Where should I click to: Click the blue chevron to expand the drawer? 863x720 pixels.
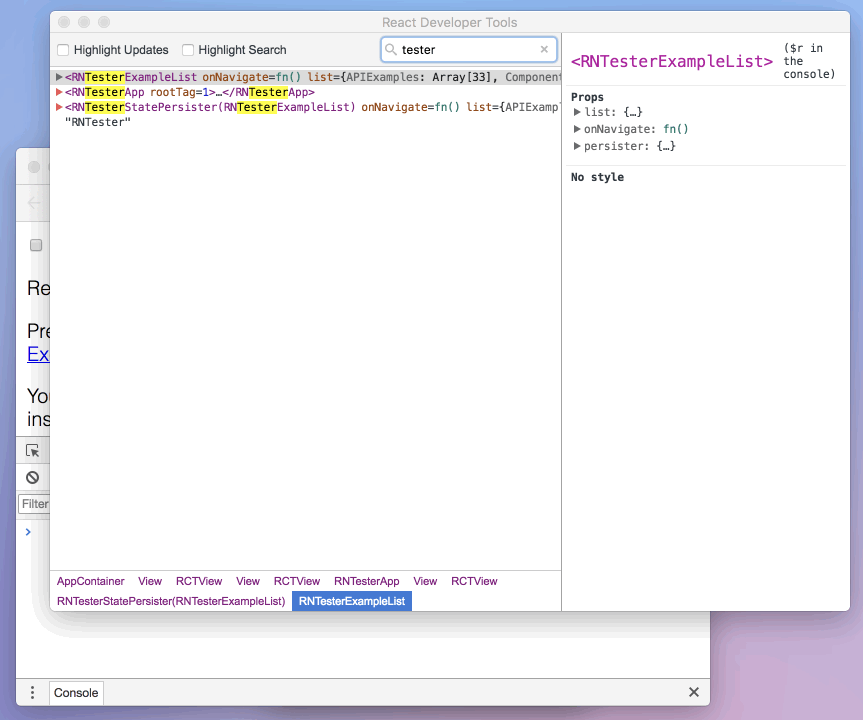tap(28, 531)
